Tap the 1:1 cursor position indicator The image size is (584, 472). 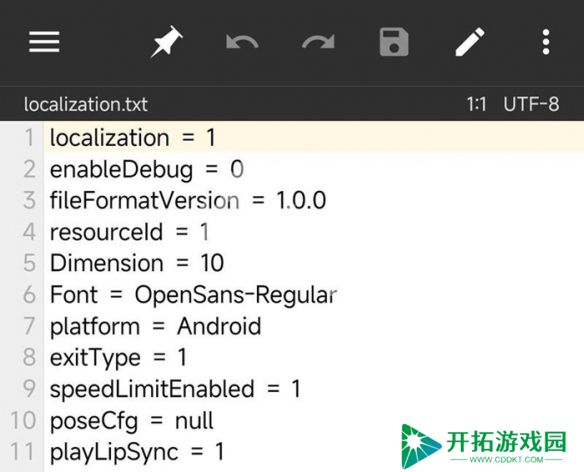[x=477, y=104]
